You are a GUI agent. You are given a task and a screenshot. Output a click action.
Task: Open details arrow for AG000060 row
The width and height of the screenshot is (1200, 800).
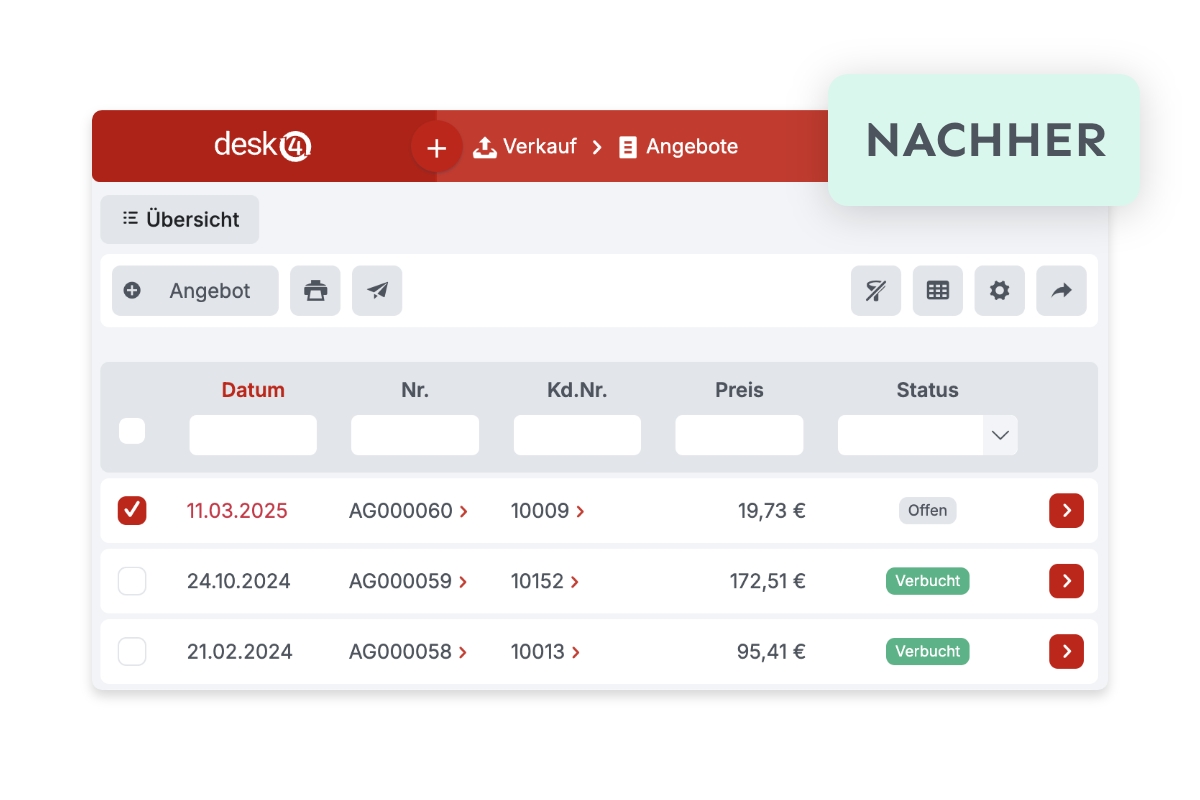(1066, 511)
